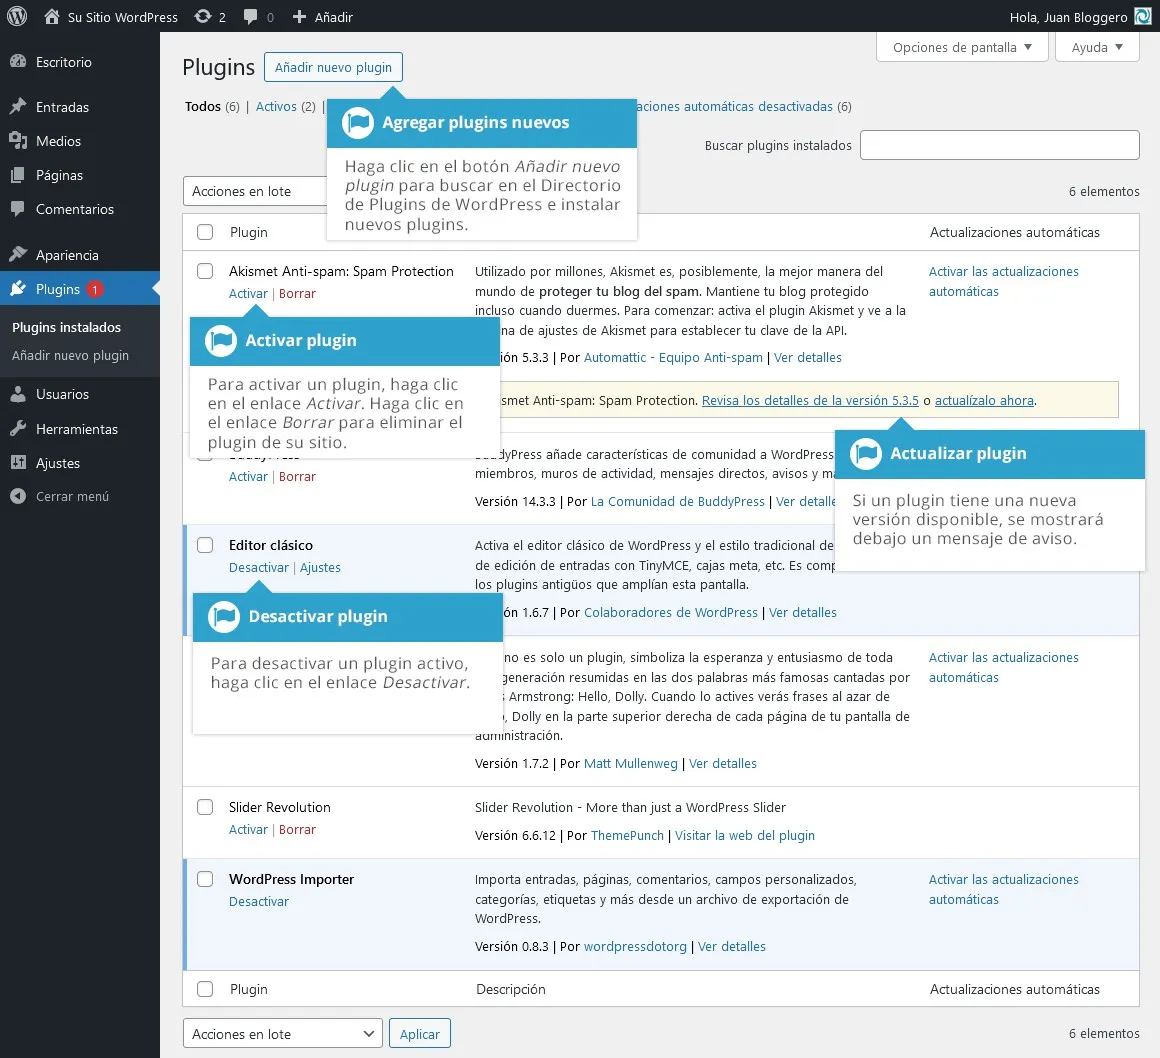Viewport: 1160px width, 1058px height.
Task: Open Visitar la web del plugin link
Action: tap(744, 835)
